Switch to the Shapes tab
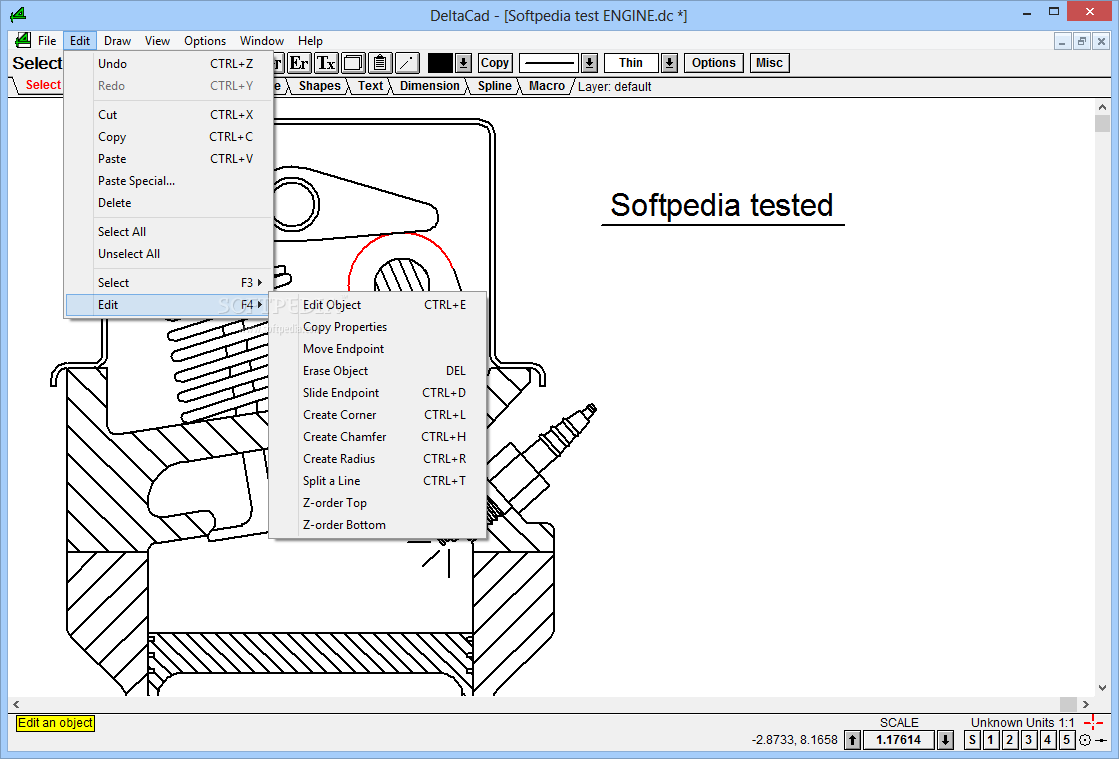The image size is (1119, 759). point(319,86)
